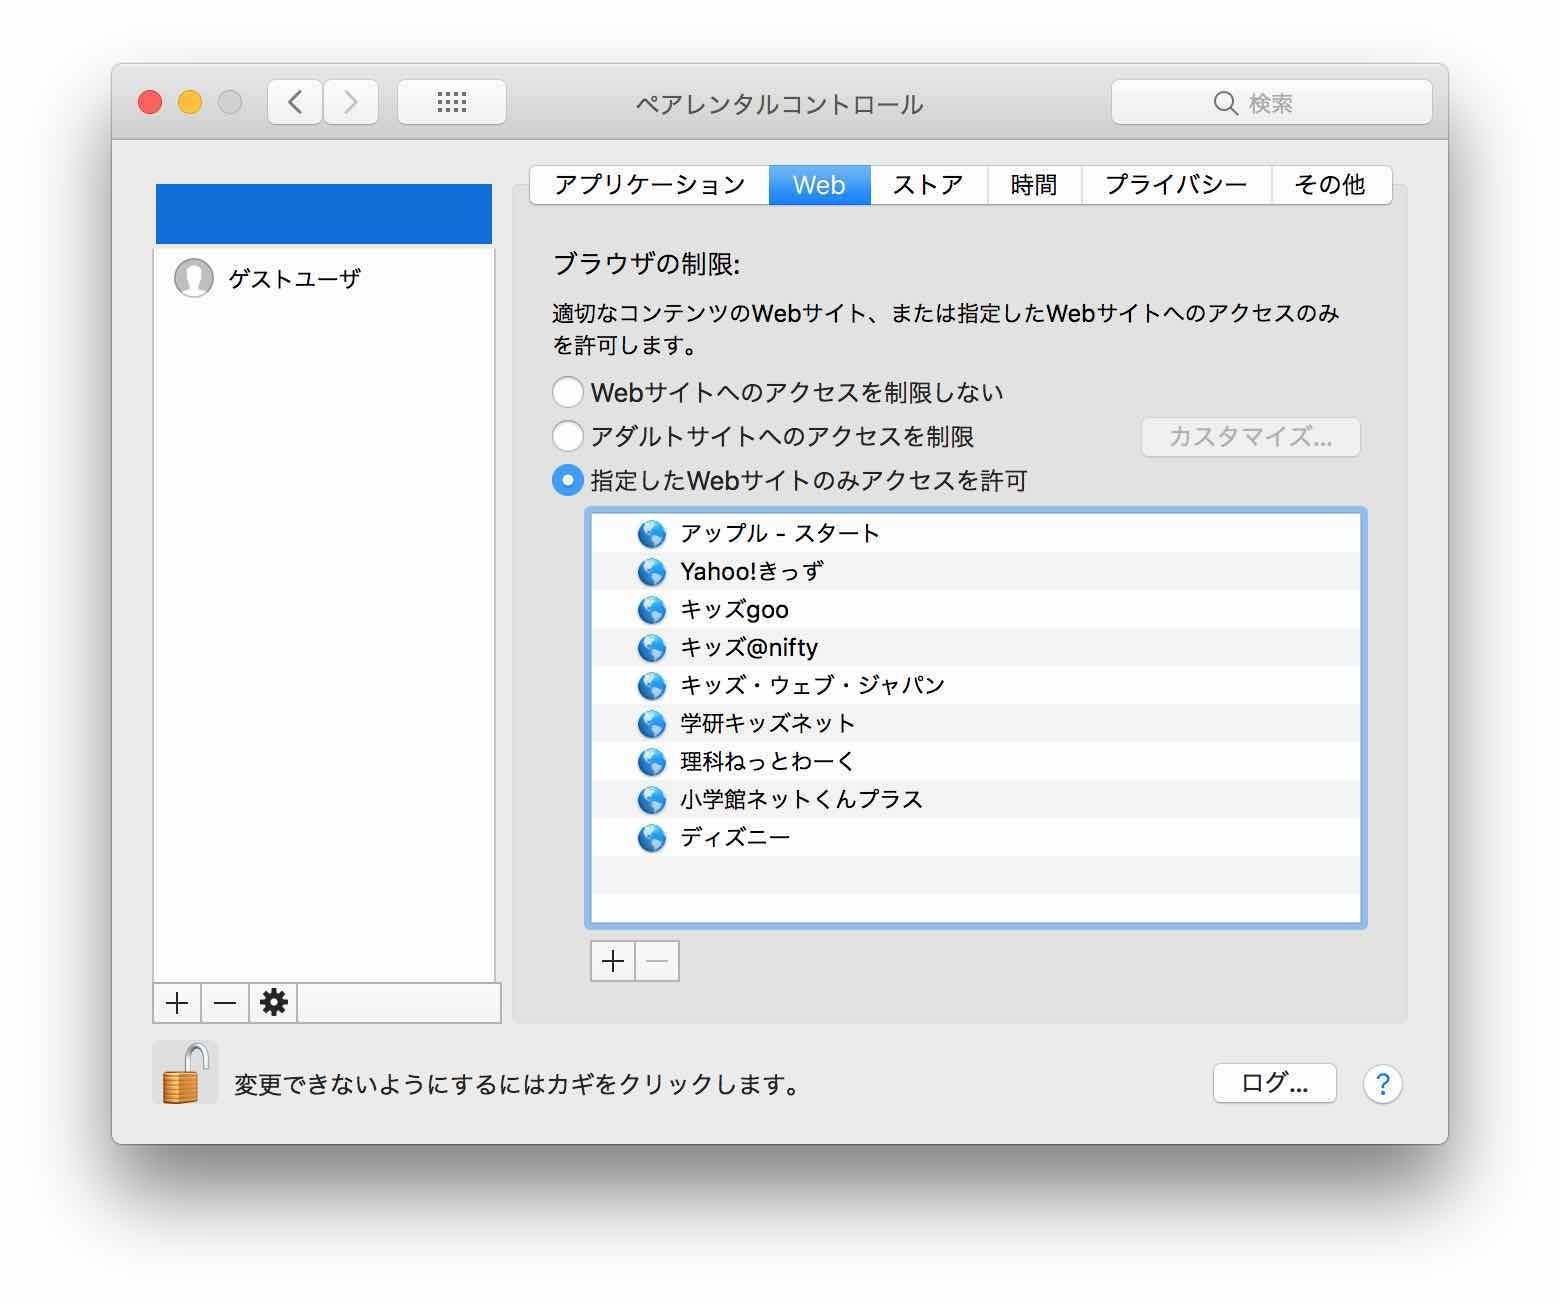Screen dimensions: 1560x1304
Task: Click the 変更できないようにするにはカギをクリックします text
Action: click(x=517, y=1084)
